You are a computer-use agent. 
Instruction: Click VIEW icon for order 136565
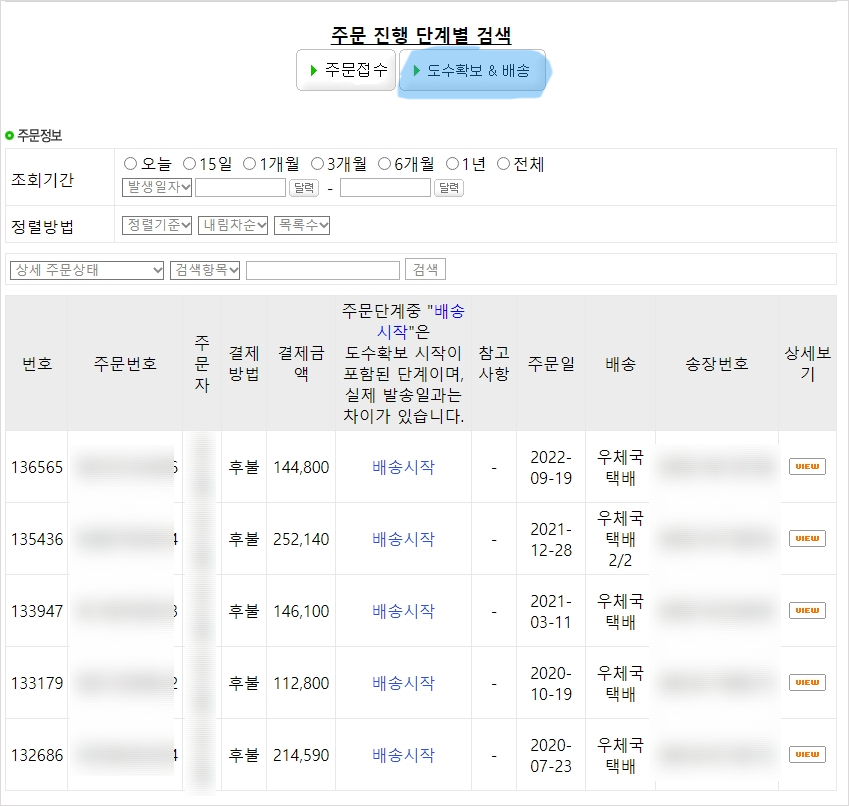(807, 466)
